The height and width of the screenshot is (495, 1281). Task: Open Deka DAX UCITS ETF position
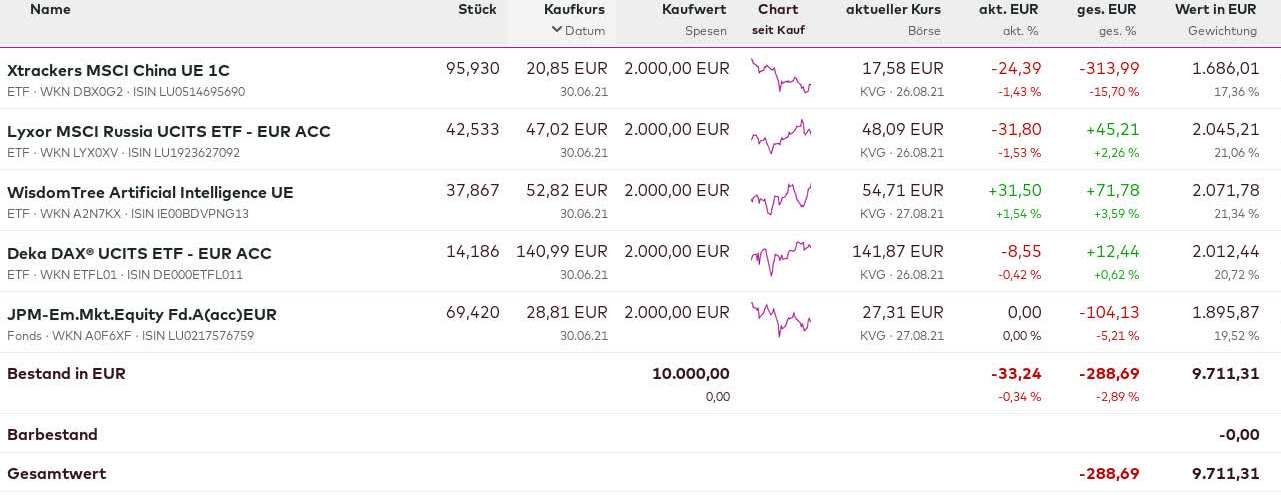pyautogui.click(x=139, y=253)
